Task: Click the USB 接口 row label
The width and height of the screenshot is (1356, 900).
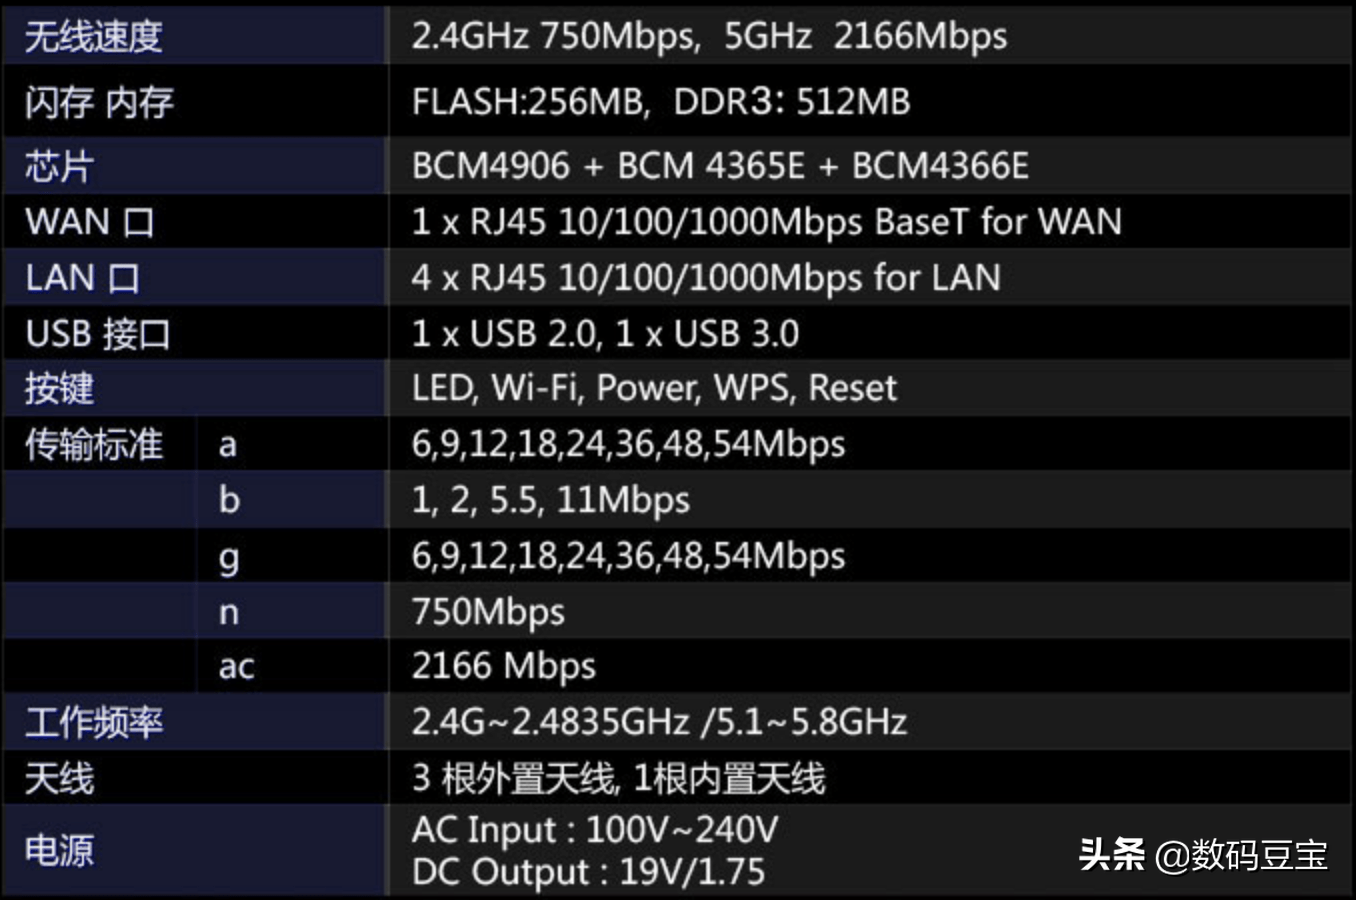Action: pos(98,334)
